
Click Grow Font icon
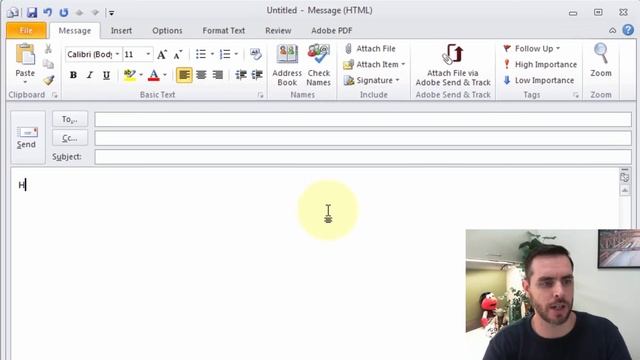coord(162,54)
